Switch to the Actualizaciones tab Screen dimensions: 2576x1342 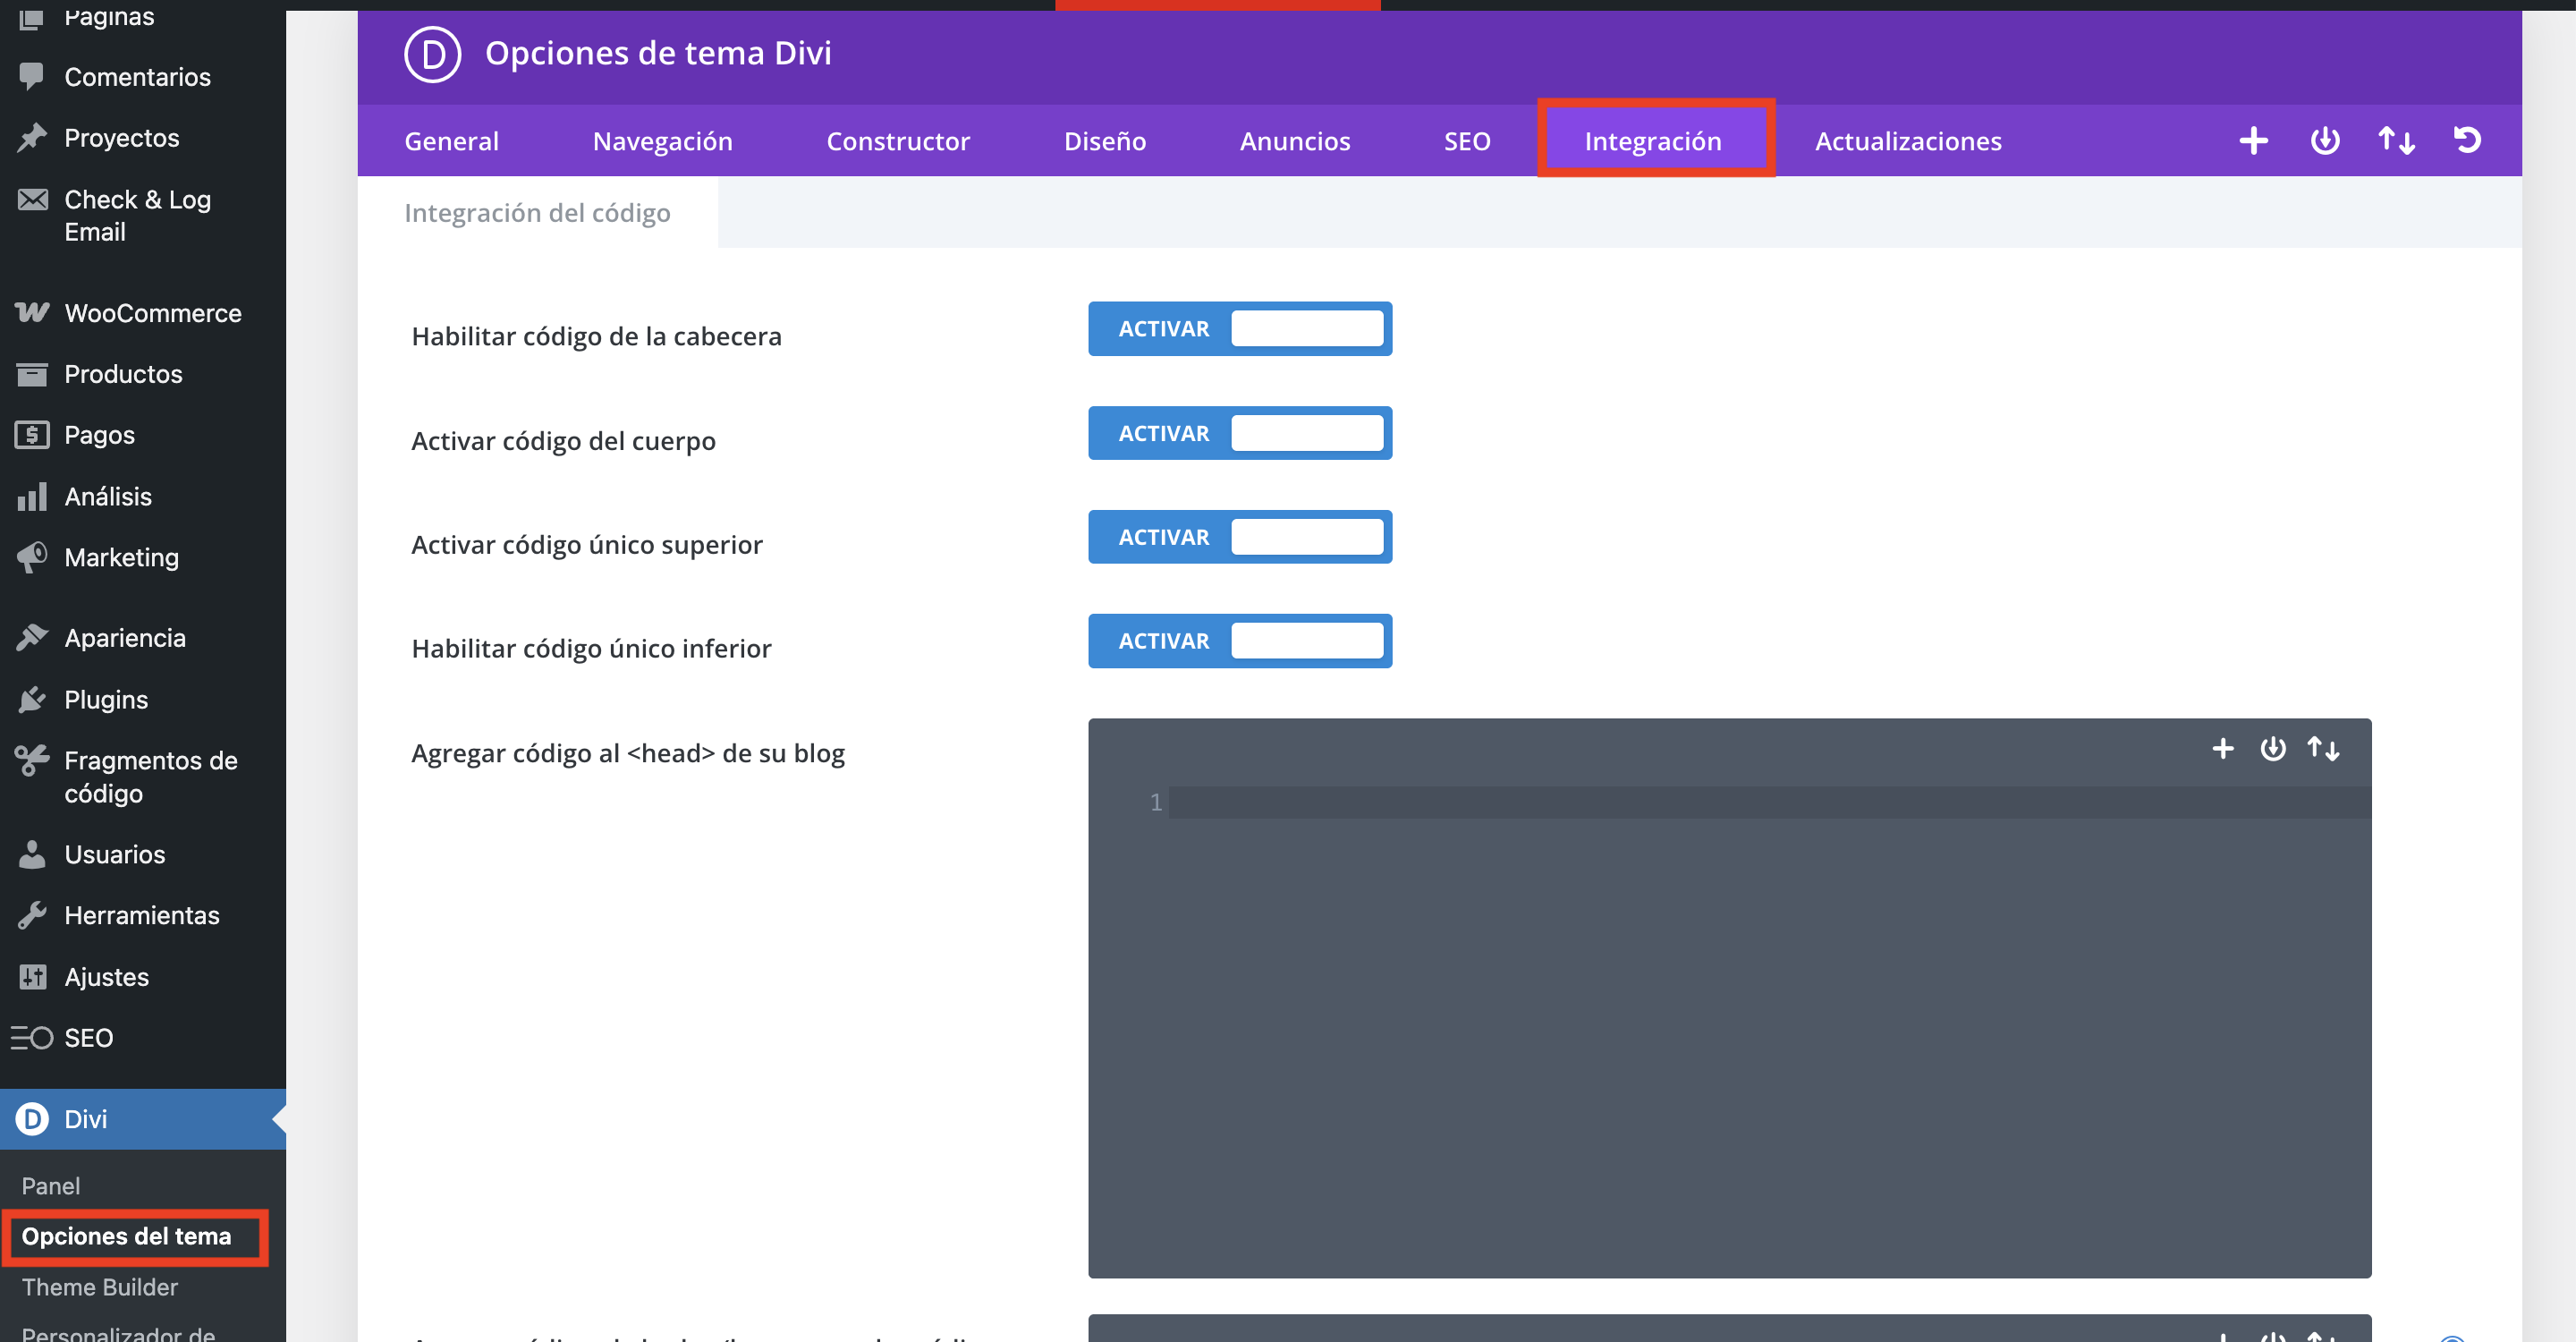click(1907, 141)
